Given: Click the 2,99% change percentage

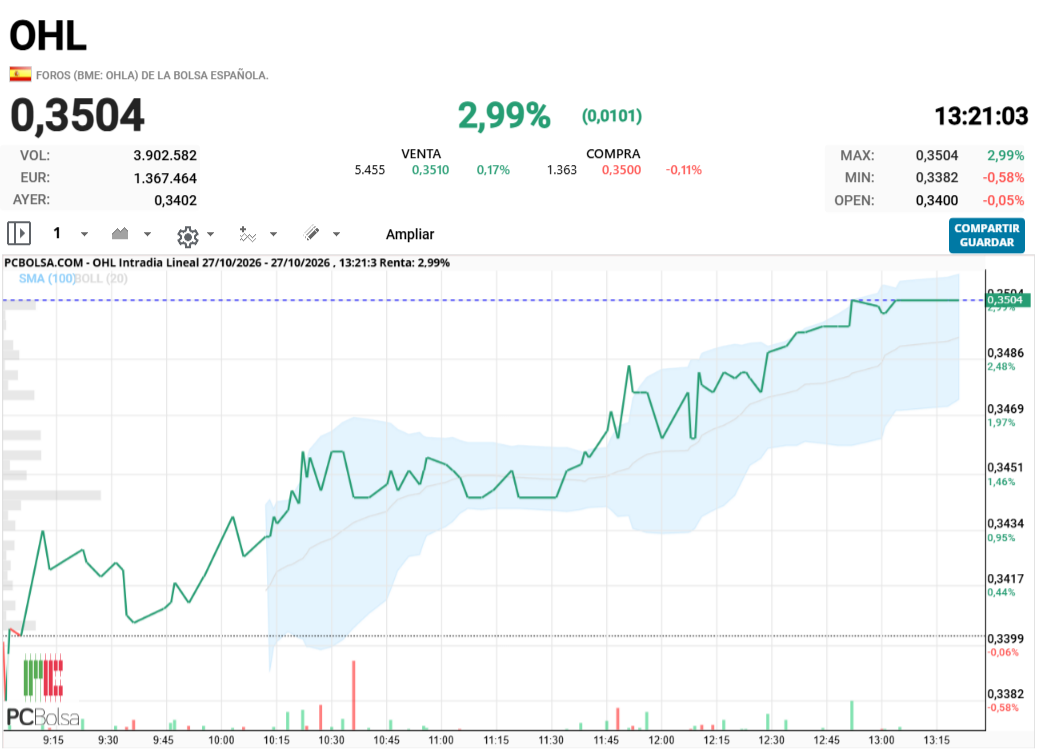Looking at the screenshot, I should (x=504, y=116).
